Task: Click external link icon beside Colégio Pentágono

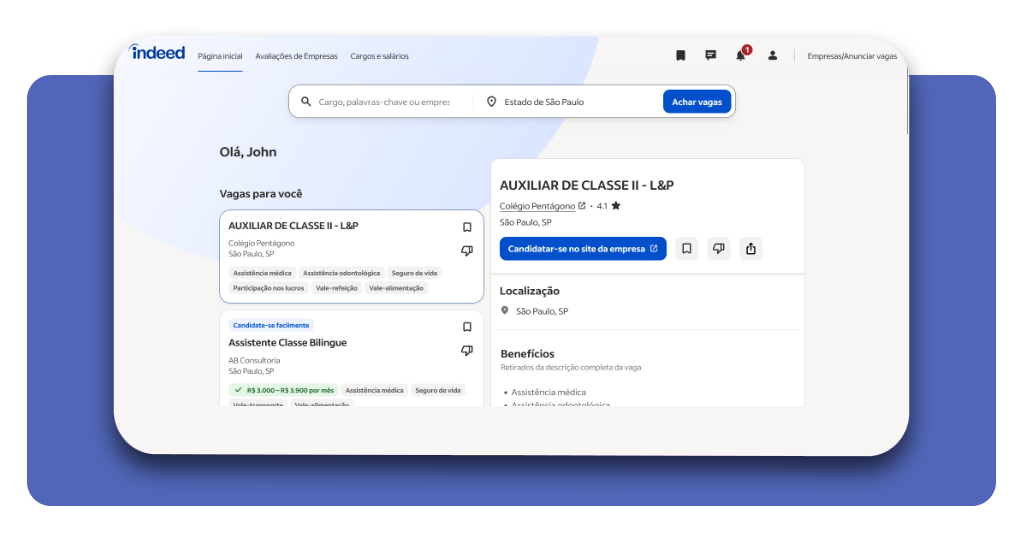Action: 581,206
